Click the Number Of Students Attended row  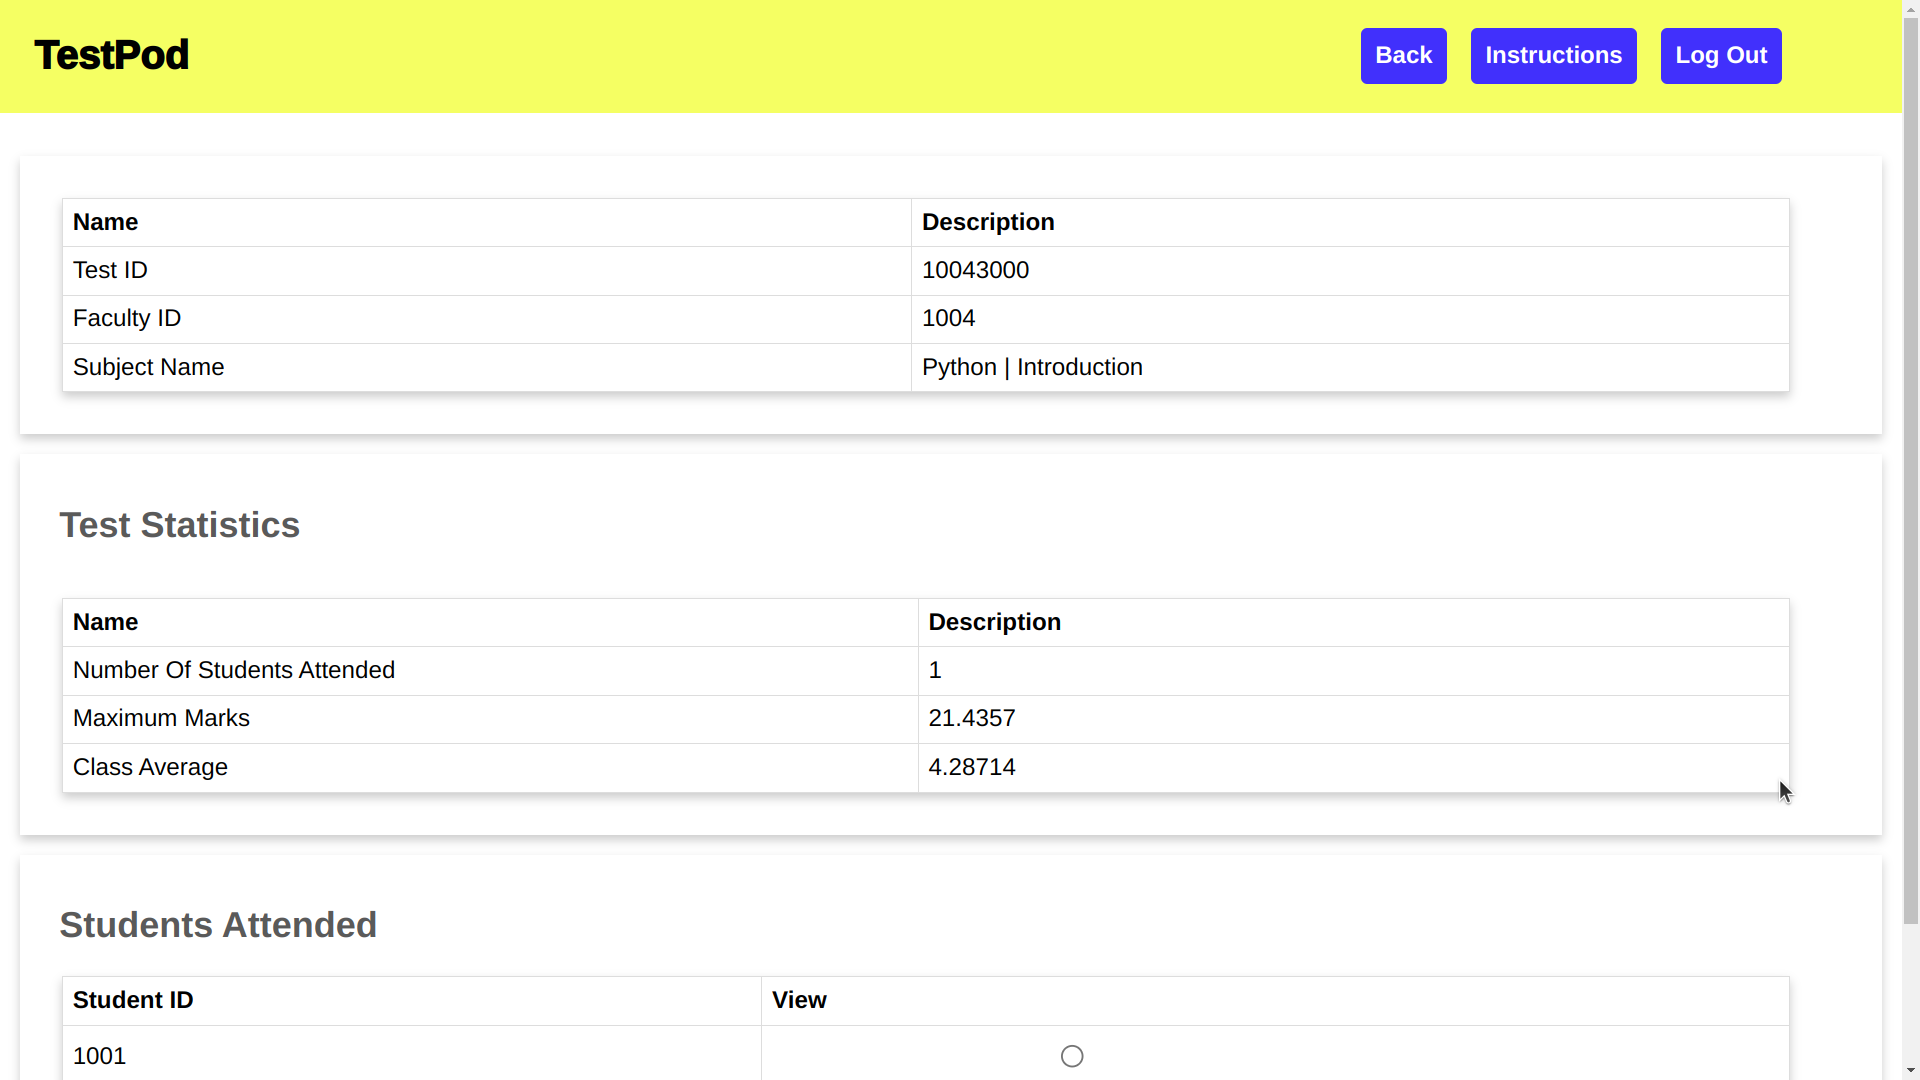click(x=234, y=670)
